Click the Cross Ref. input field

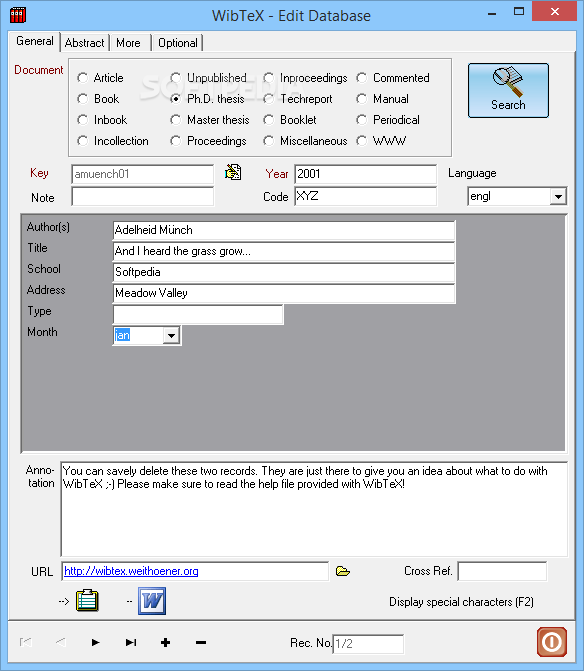(502, 571)
